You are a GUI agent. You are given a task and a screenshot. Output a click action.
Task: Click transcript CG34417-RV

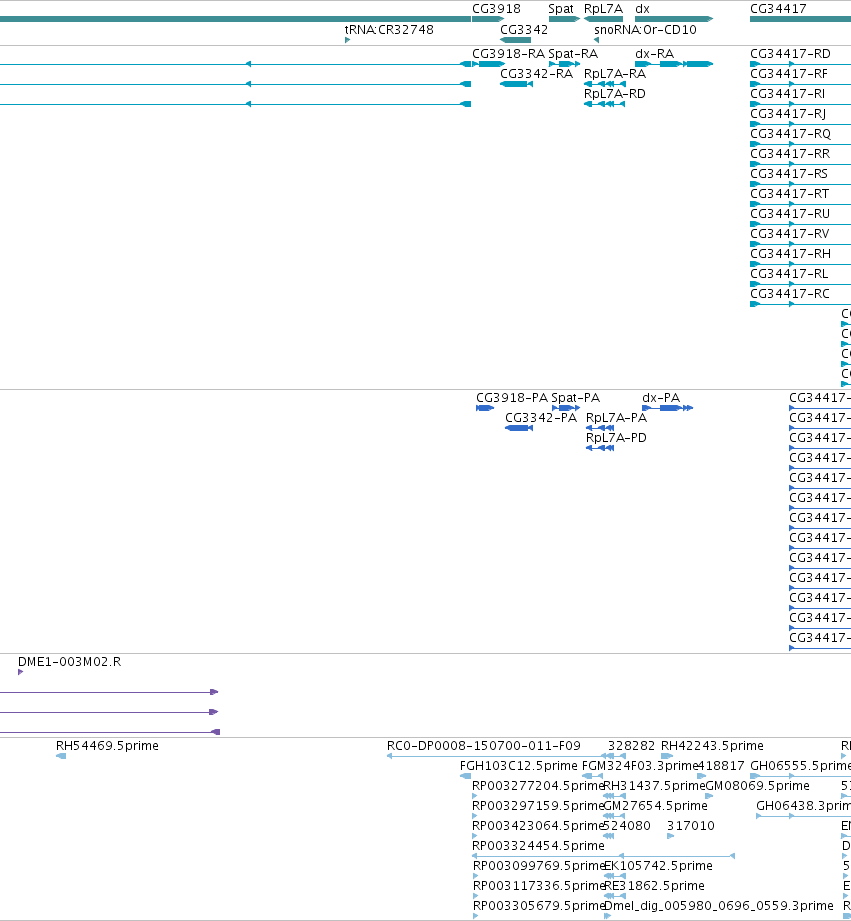[x=800, y=244]
